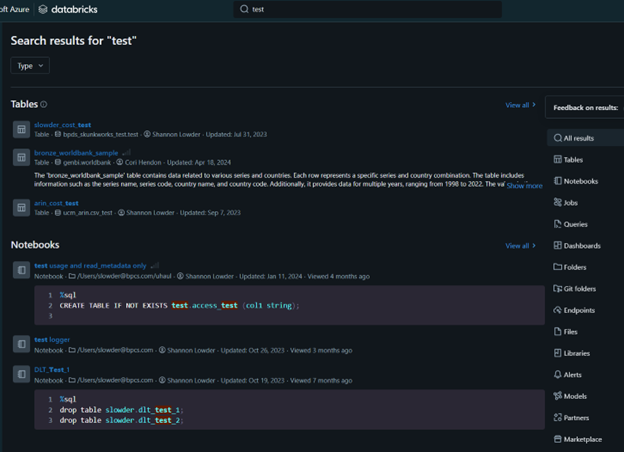Click notebook icon beside DLT_Test_1
This screenshot has width=624, height=452.
[21, 374]
